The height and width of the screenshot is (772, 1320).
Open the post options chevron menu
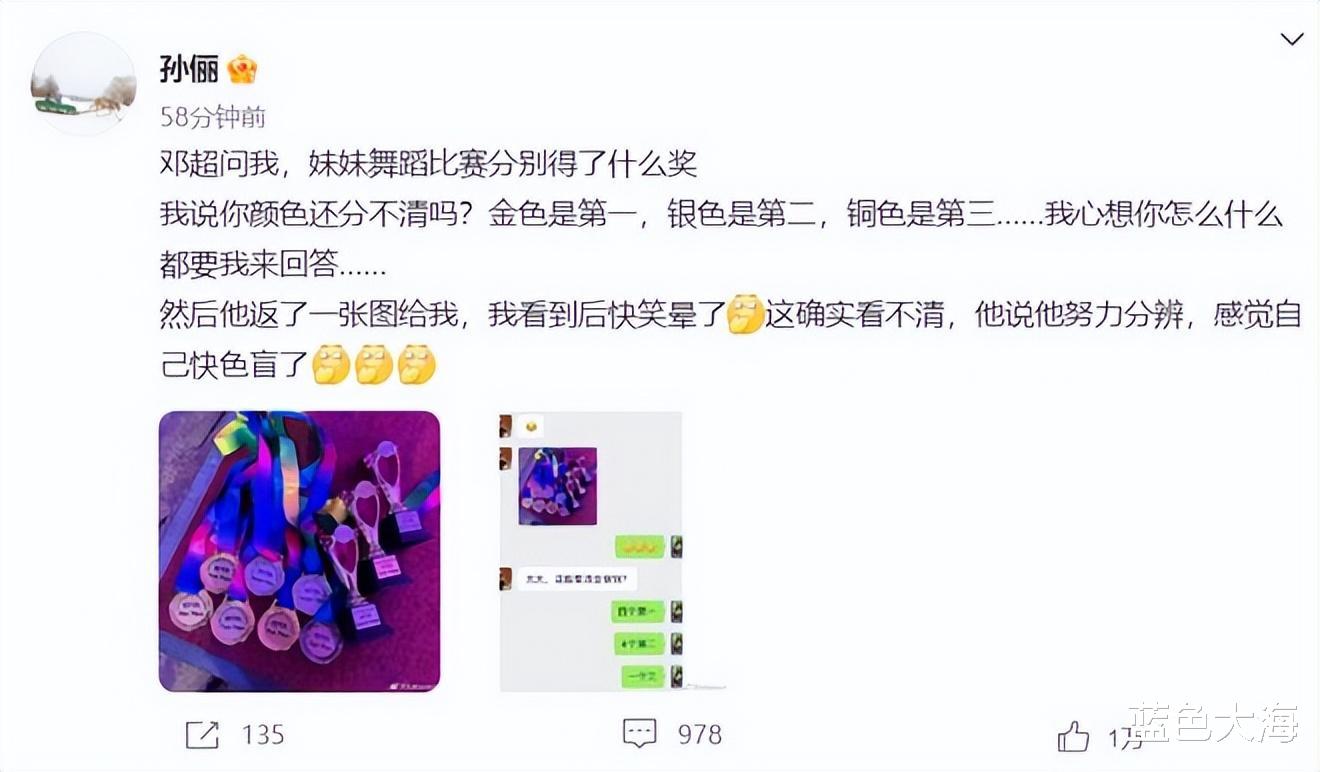(1292, 39)
